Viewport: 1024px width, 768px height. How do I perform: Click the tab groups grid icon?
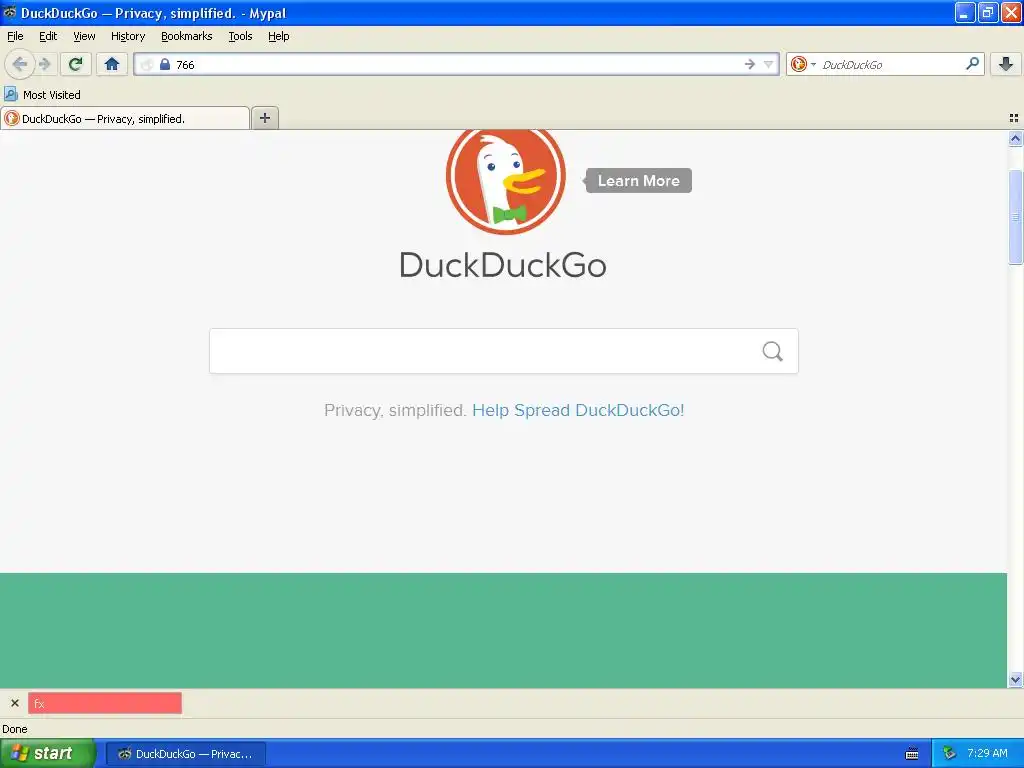1014,118
